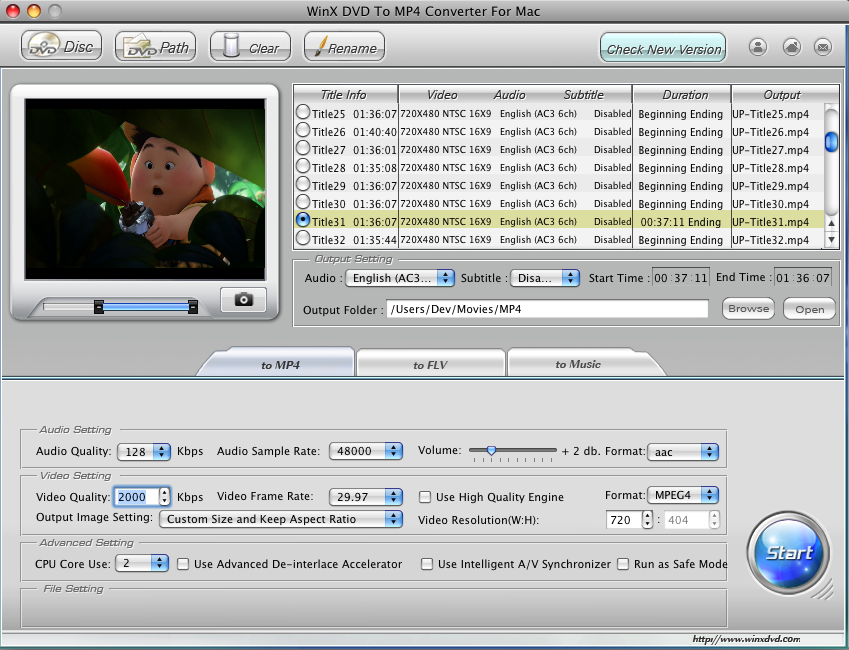Open the Output Image Setting dropdown
The height and width of the screenshot is (650, 849).
tap(281, 519)
